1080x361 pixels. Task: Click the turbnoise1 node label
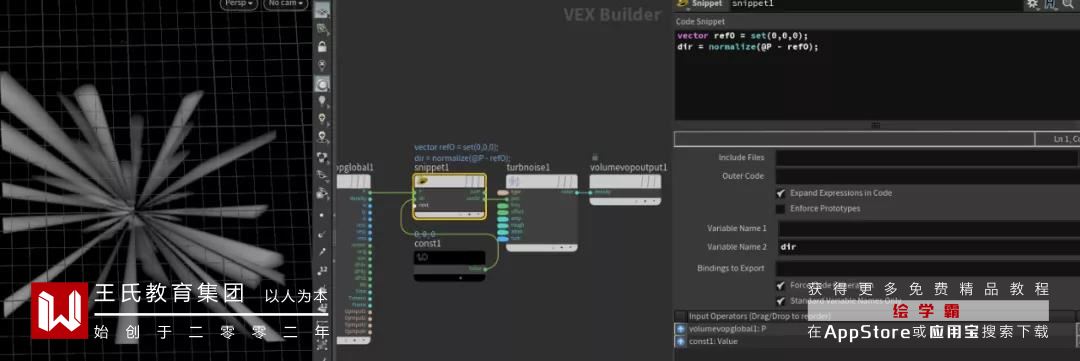click(529, 167)
